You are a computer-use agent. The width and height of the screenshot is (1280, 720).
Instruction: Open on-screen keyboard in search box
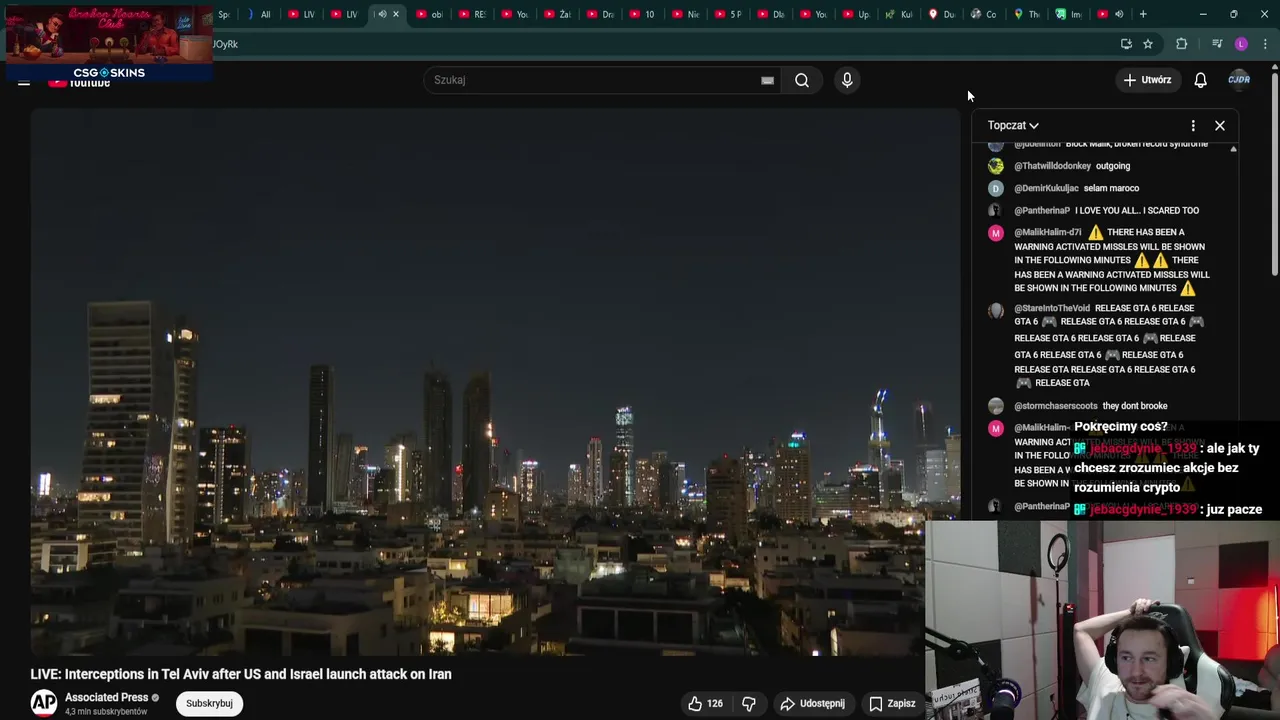coord(767,81)
